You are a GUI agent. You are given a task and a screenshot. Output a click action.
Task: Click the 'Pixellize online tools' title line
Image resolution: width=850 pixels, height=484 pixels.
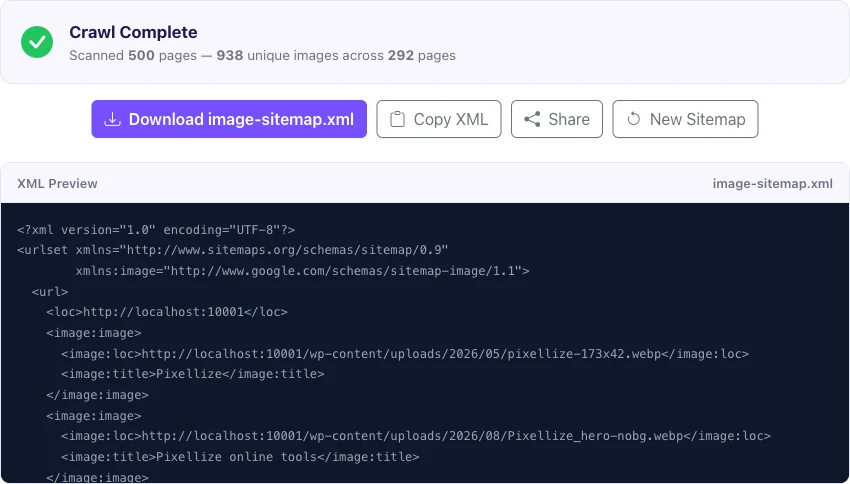240,457
